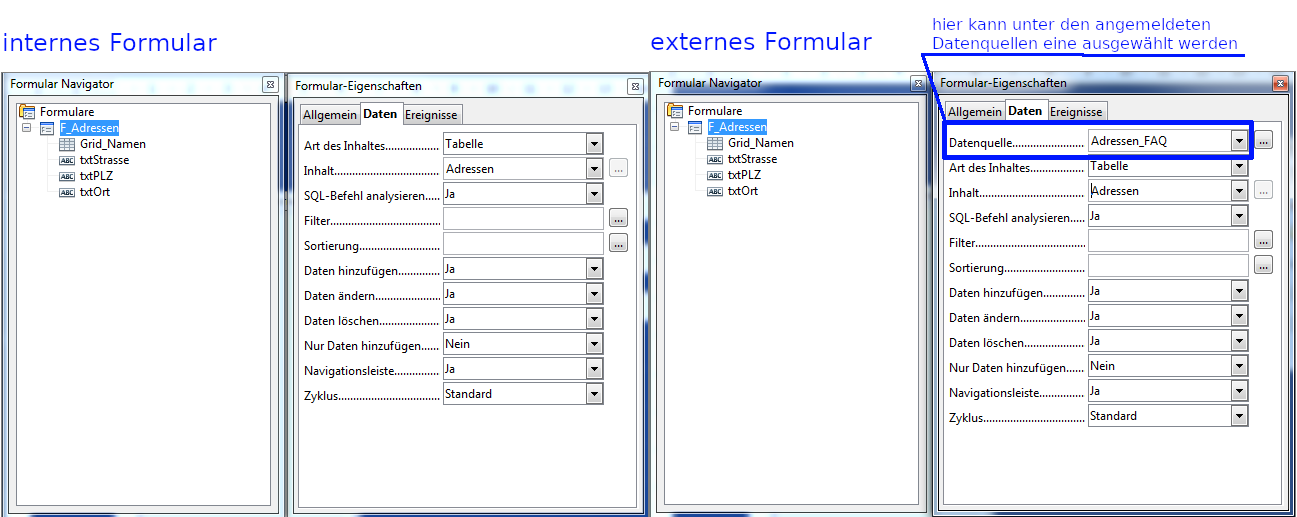The width and height of the screenshot is (1297, 517).
Task: Click Sortierung text field in internal properties
Action: [x=523, y=243]
